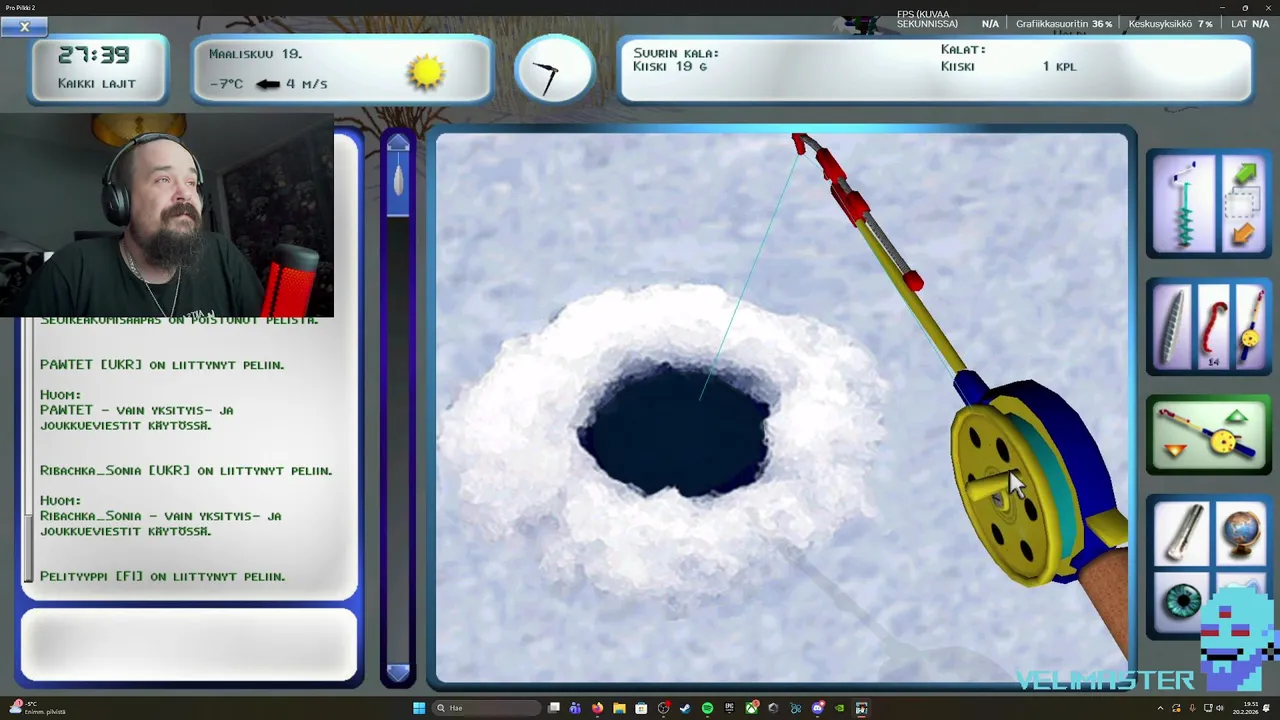
Task: Click the depth gauge up arrow
Action: (398, 143)
